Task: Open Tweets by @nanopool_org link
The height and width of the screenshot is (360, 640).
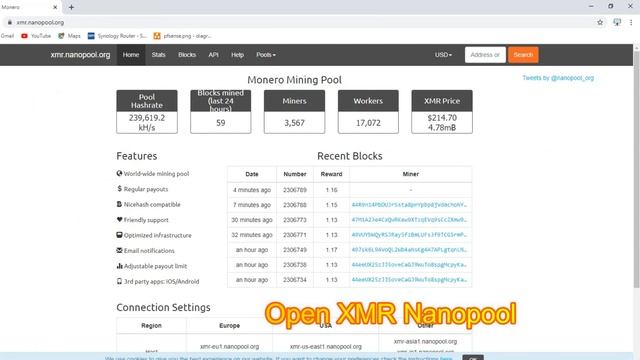Action: 558,78
